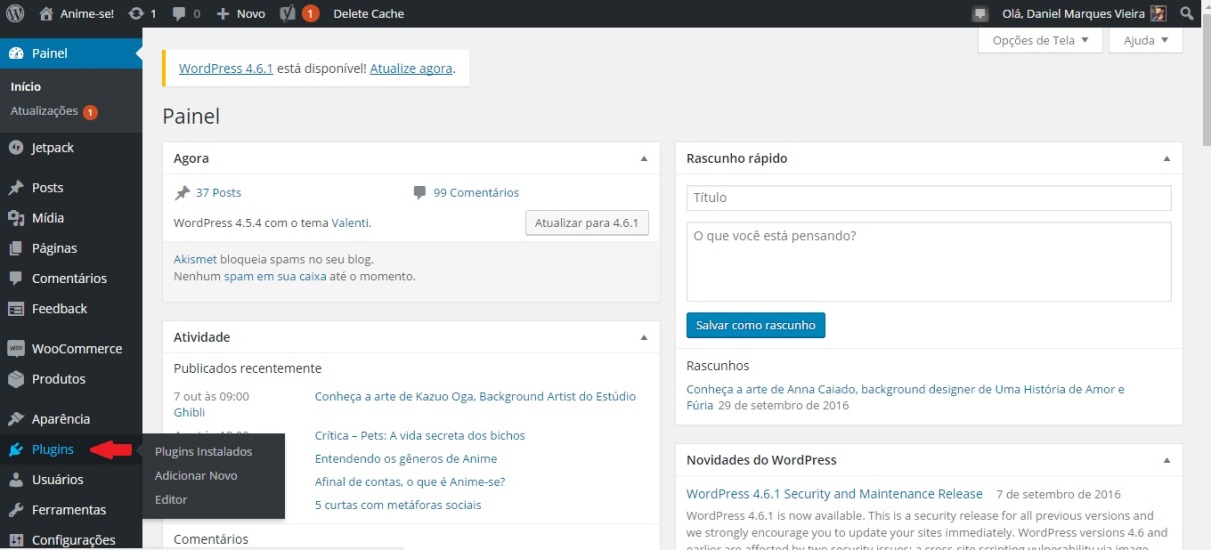Click the Produtos box icon
This screenshot has height=550, width=1211.
(15, 379)
